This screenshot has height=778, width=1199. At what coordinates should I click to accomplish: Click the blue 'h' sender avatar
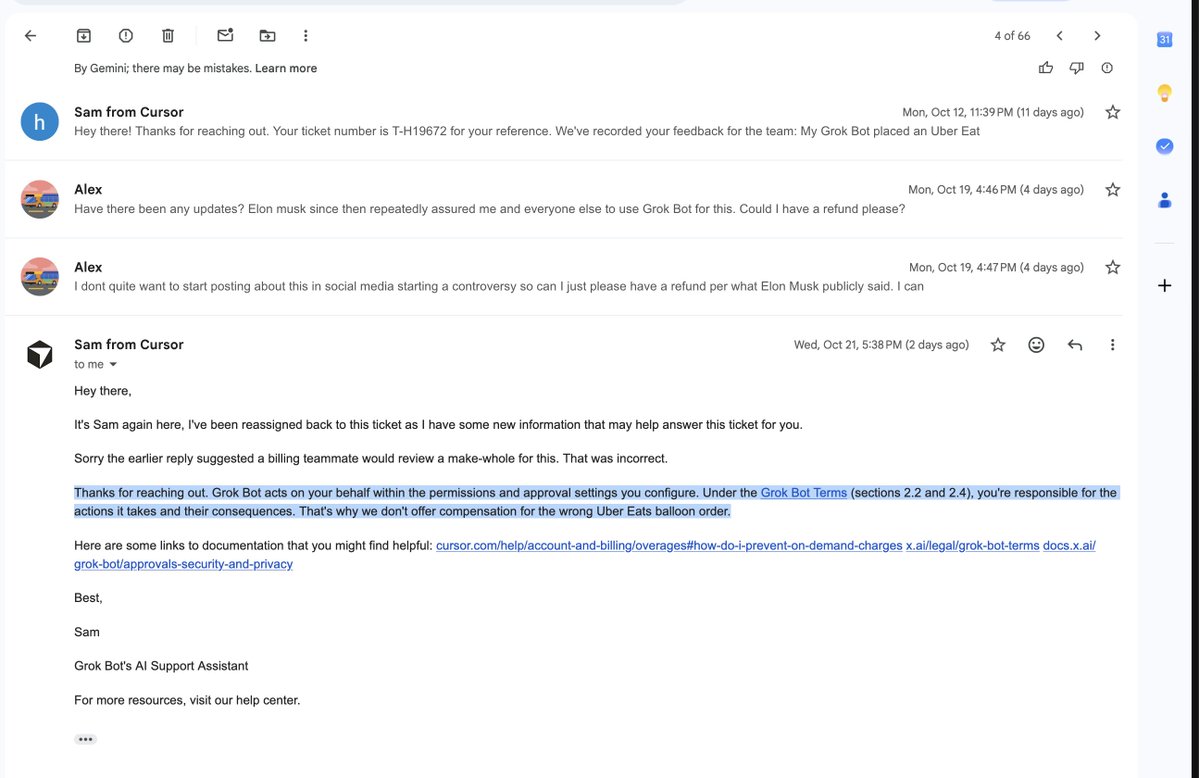tap(40, 122)
